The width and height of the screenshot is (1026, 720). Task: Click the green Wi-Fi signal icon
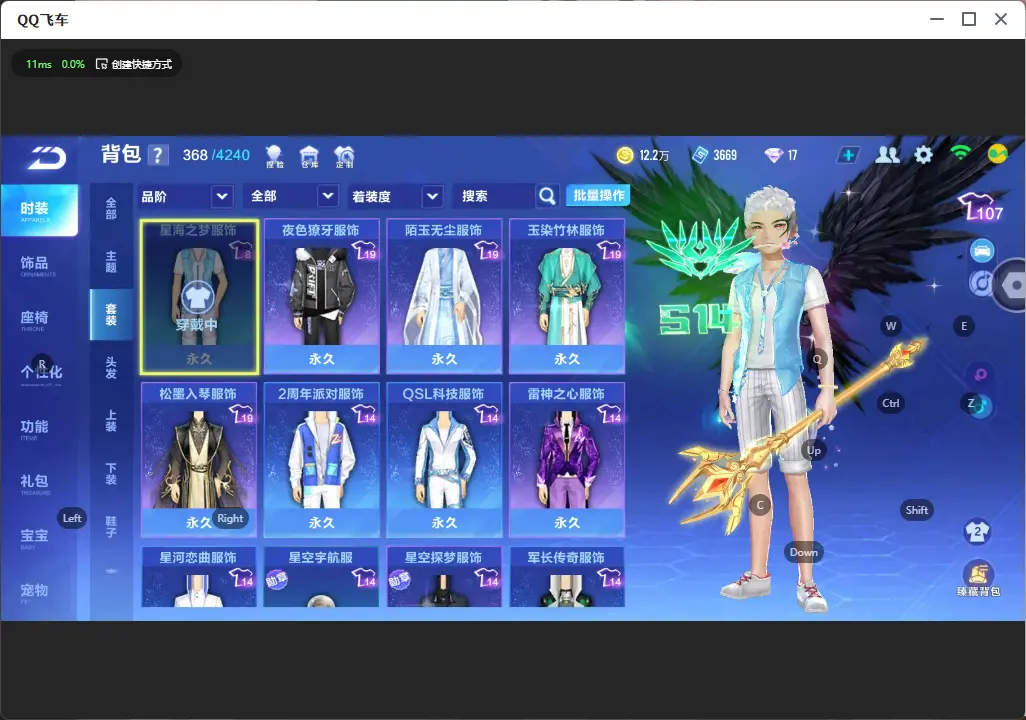[960, 153]
